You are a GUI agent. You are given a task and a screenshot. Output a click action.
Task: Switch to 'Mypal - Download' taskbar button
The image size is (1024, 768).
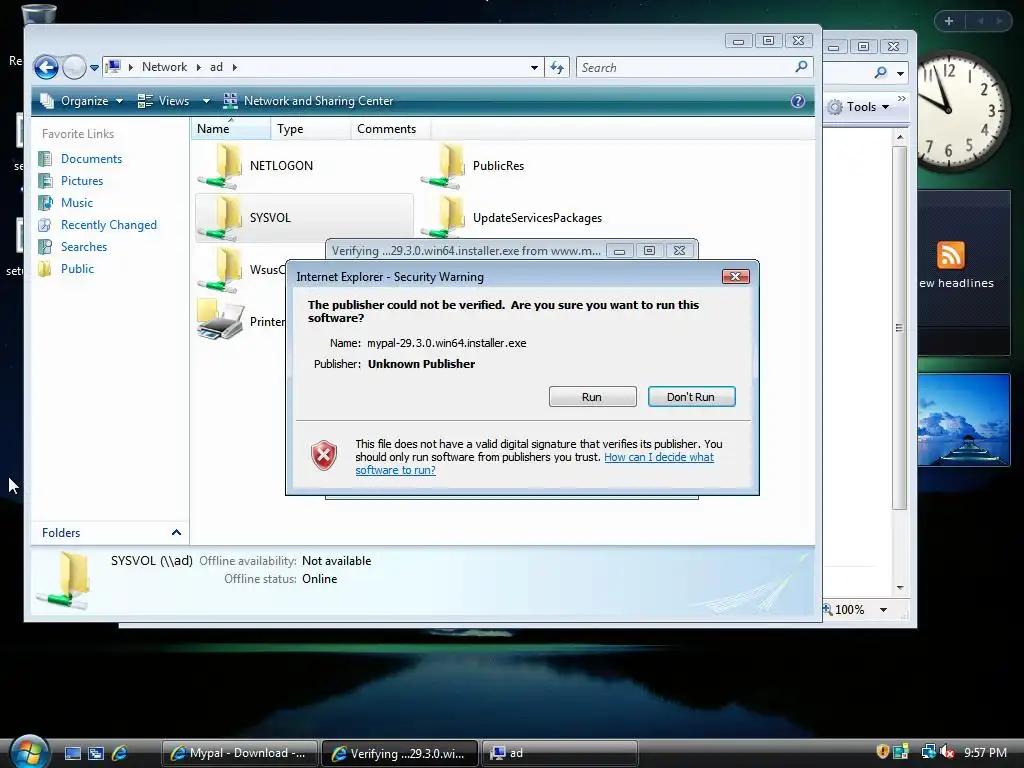[x=239, y=753]
